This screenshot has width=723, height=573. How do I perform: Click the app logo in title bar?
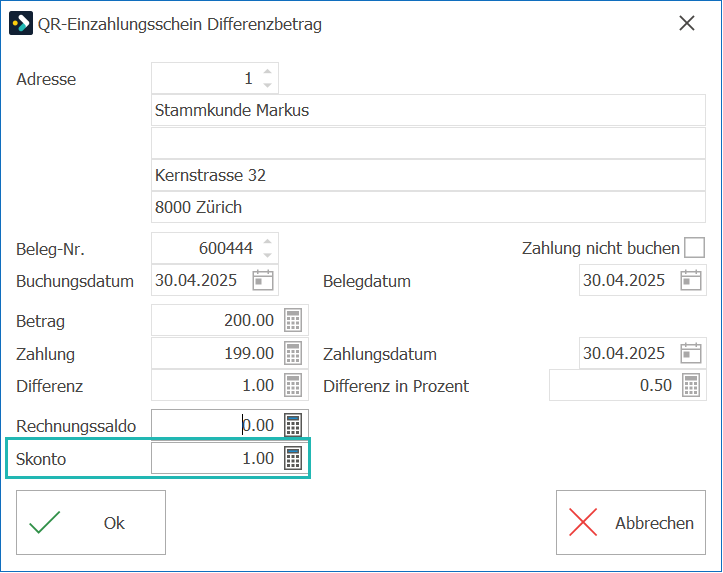pos(21,24)
